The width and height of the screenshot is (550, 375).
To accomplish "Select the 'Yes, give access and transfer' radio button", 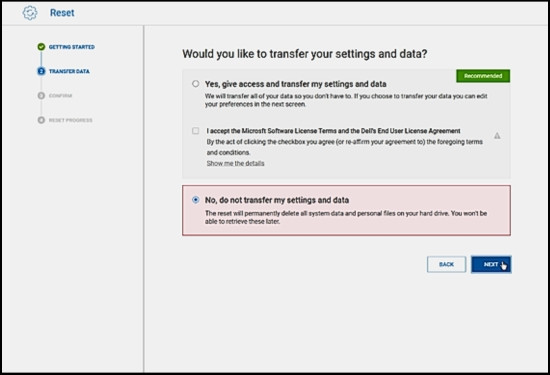I will (x=195, y=83).
